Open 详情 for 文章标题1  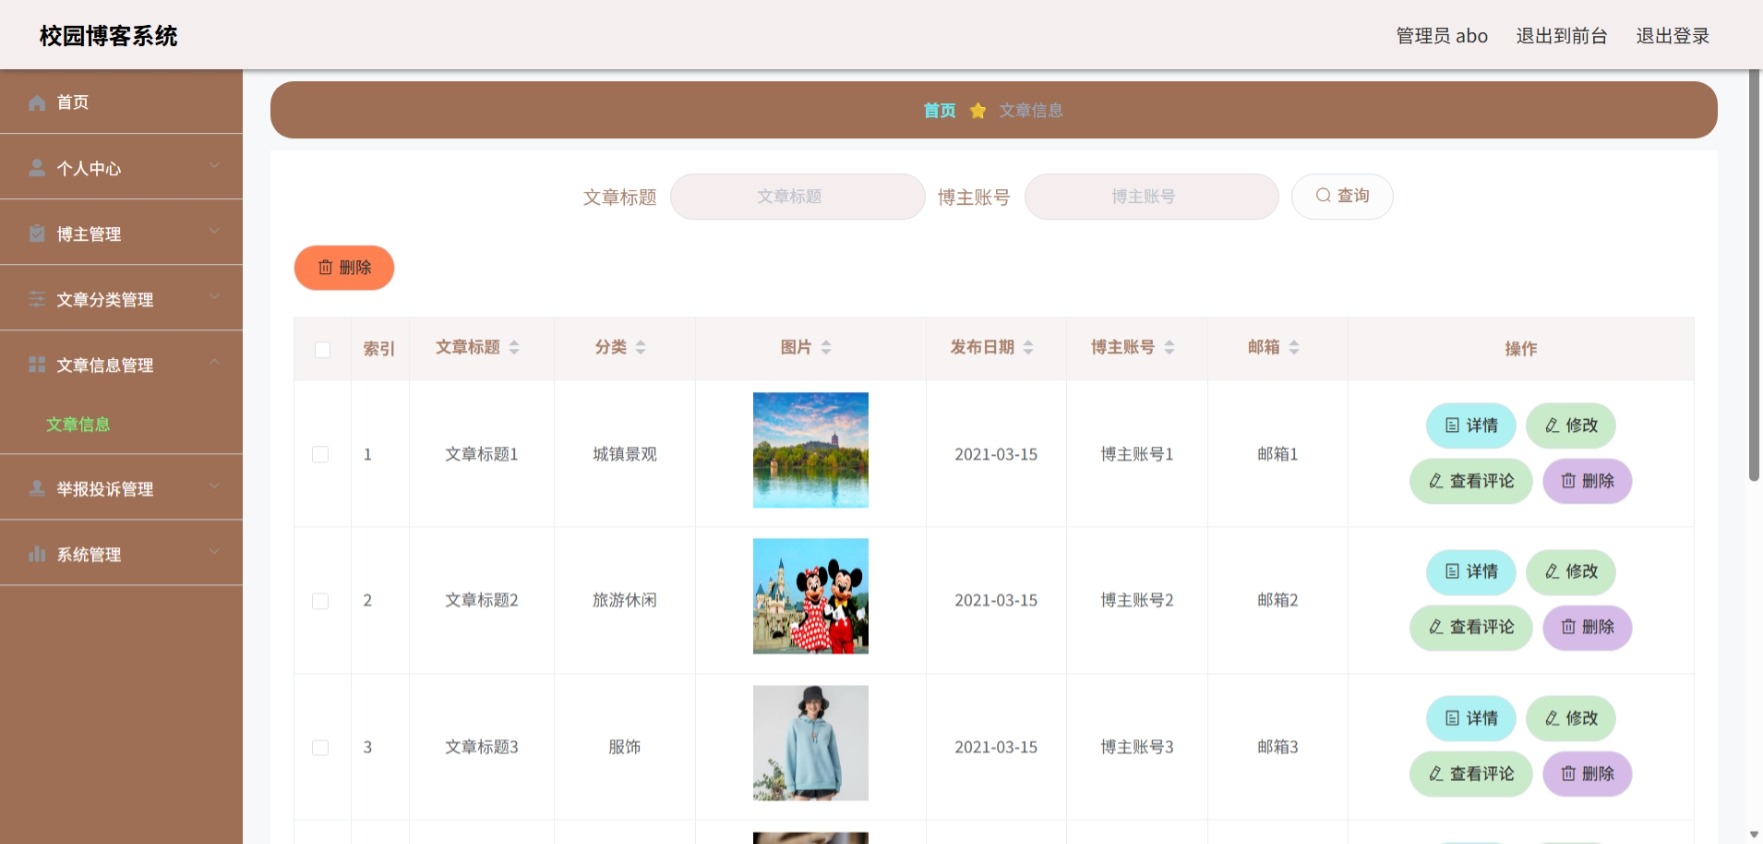coord(1471,425)
